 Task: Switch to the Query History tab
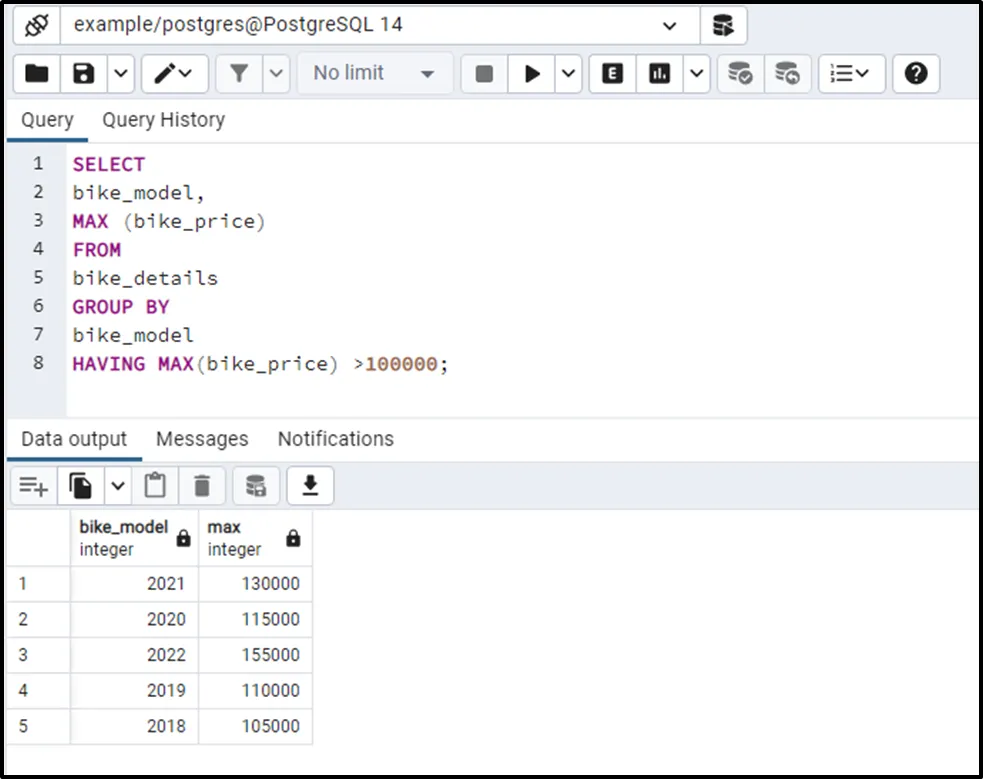point(163,120)
